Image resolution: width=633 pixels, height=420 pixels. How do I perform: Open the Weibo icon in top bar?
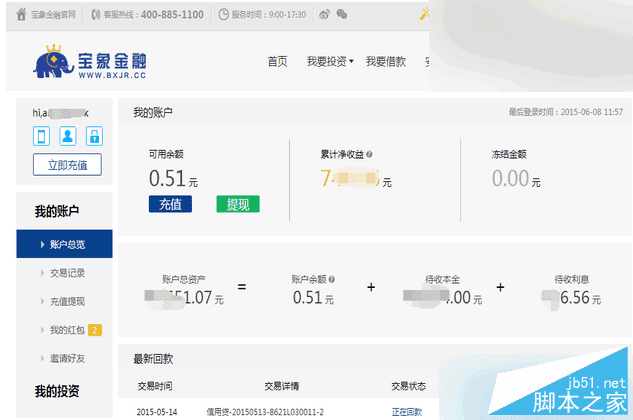(324, 15)
